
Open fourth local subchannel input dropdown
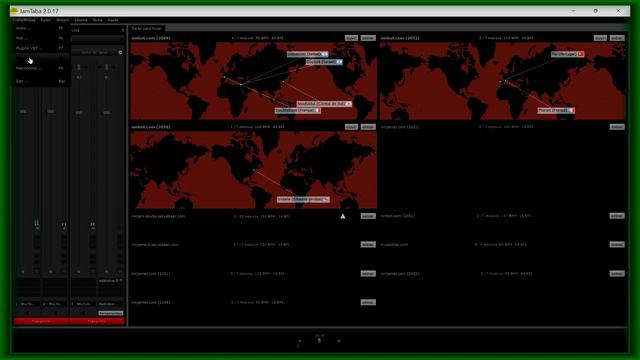coord(111,304)
